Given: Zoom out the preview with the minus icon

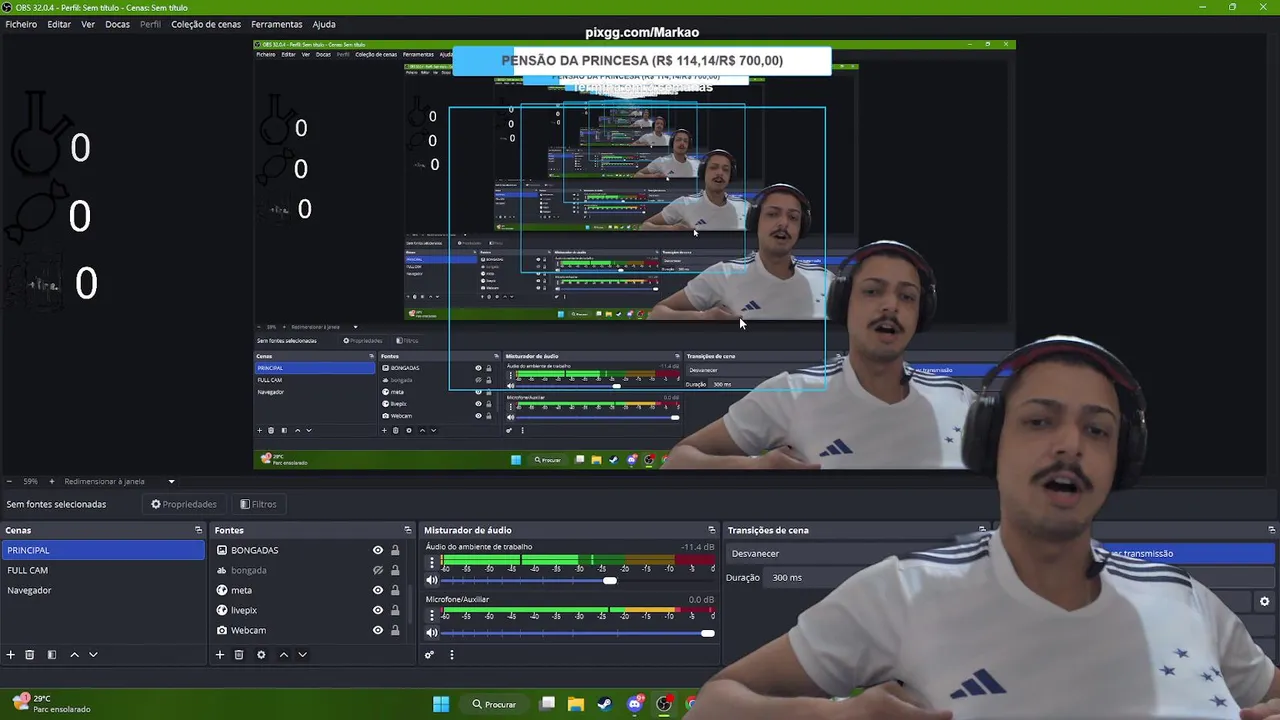Looking at the screenshot, I should (x=9, y=481).
